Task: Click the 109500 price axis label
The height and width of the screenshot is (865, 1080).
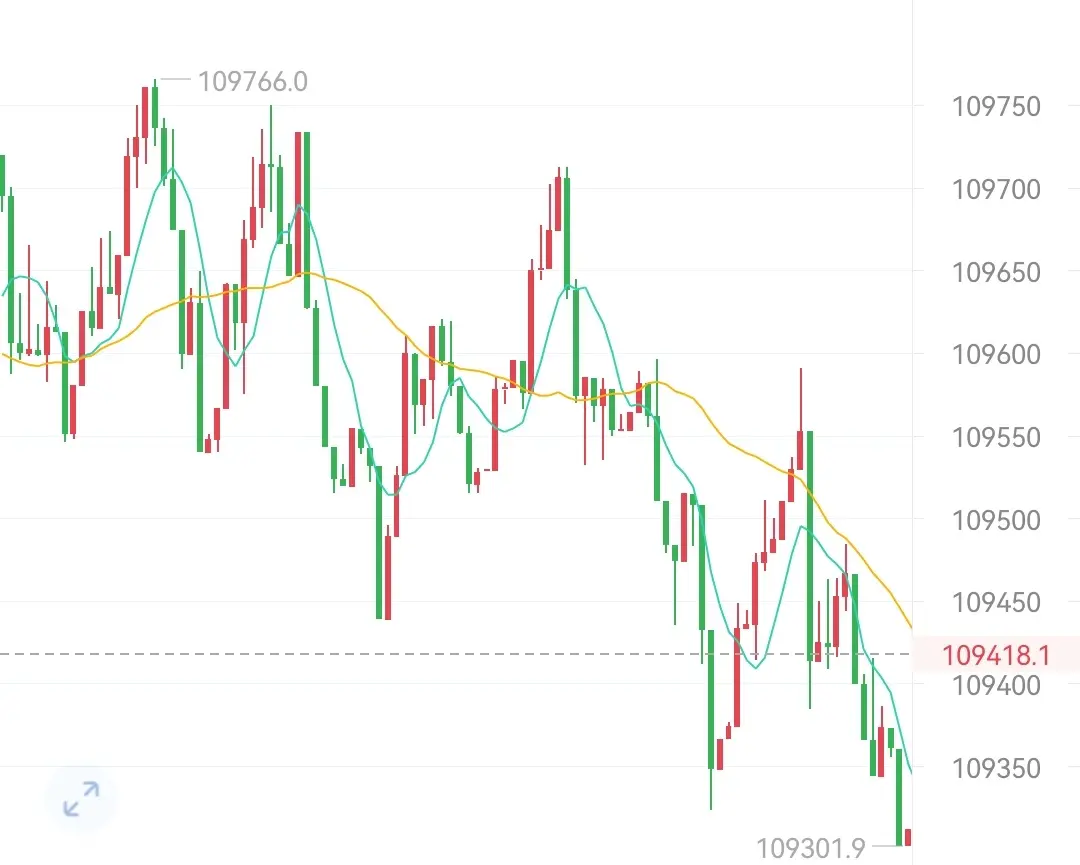Action: (x=995, y=520)
